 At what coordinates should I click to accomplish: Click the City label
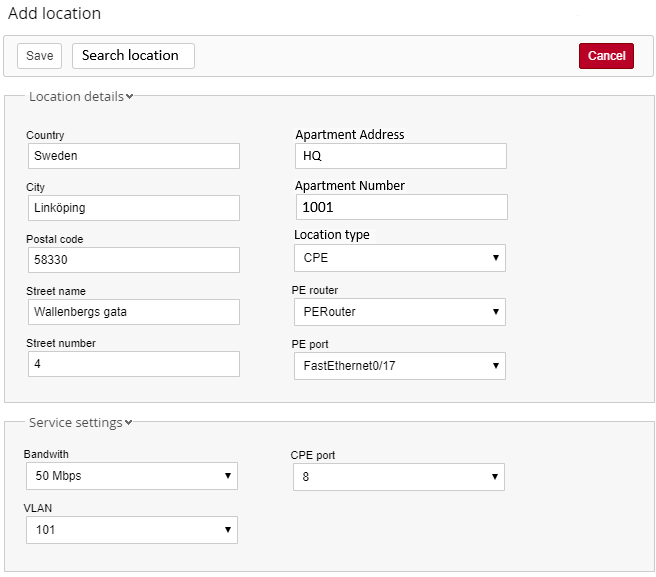(35, 187)
